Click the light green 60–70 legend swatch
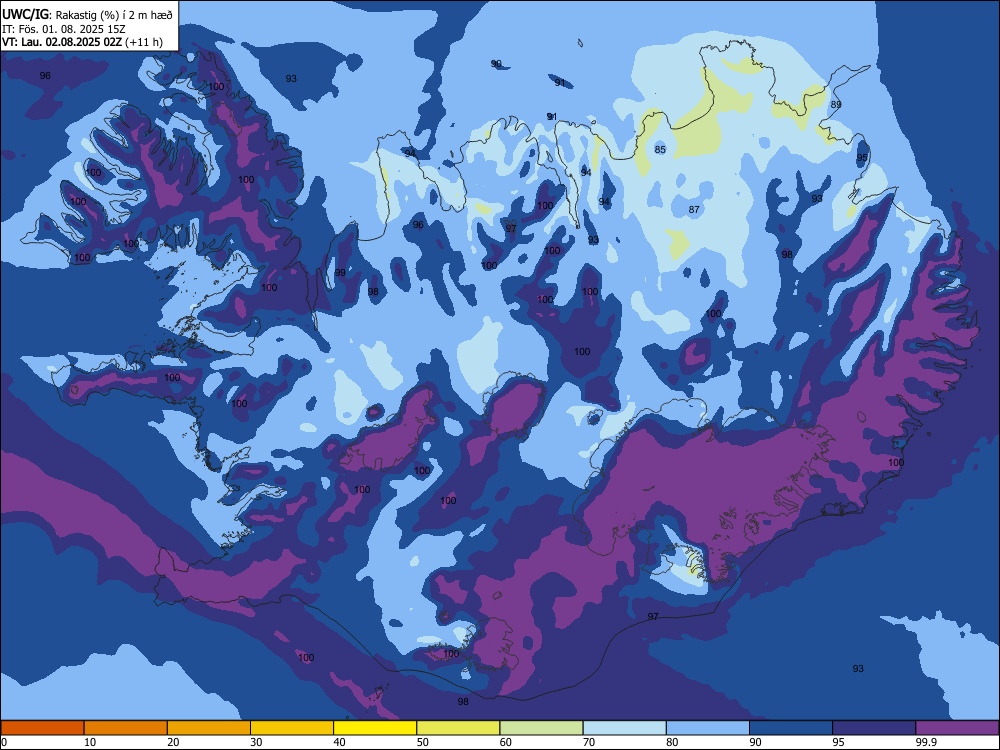Image resolution: width=1000 pixels, height=750 pixels. (541, 728)
